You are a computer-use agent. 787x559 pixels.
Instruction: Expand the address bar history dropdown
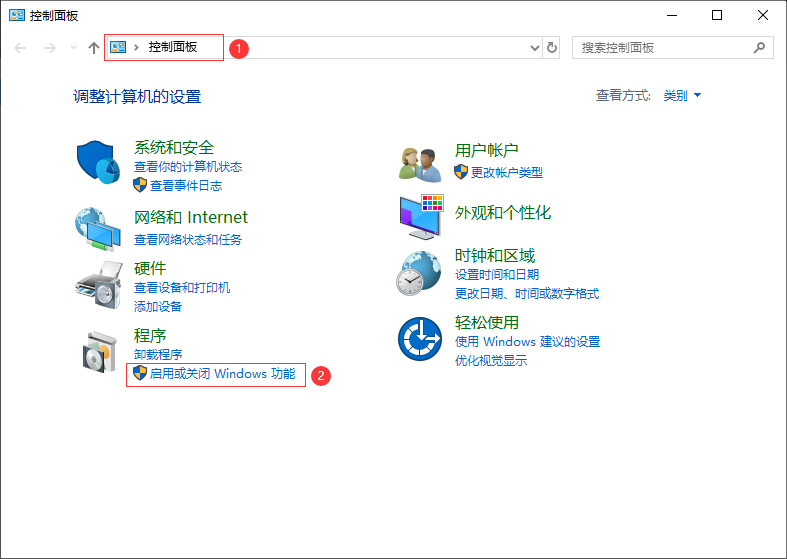pos(535,48)
